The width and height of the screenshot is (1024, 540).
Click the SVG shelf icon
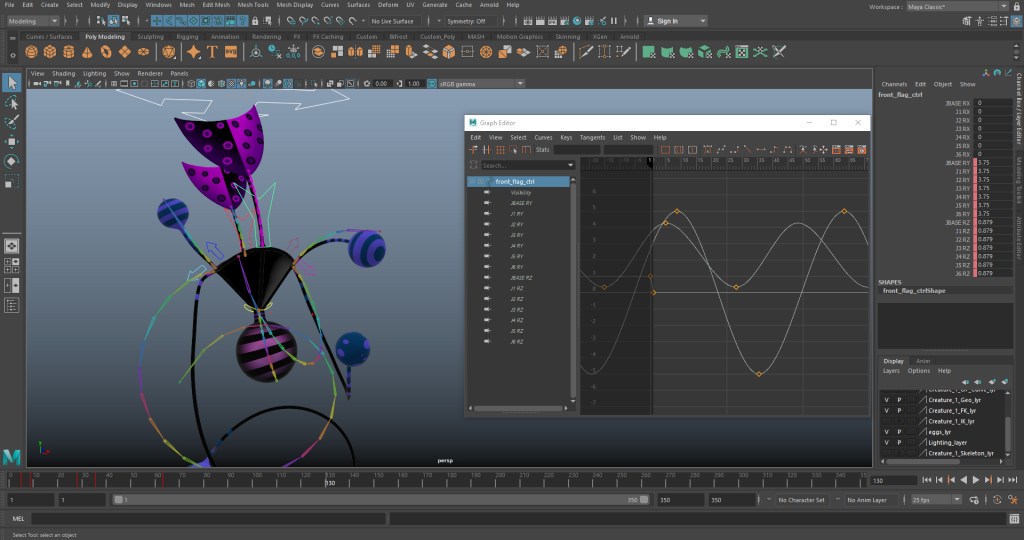pyautogui.click(x=231, y=52)
